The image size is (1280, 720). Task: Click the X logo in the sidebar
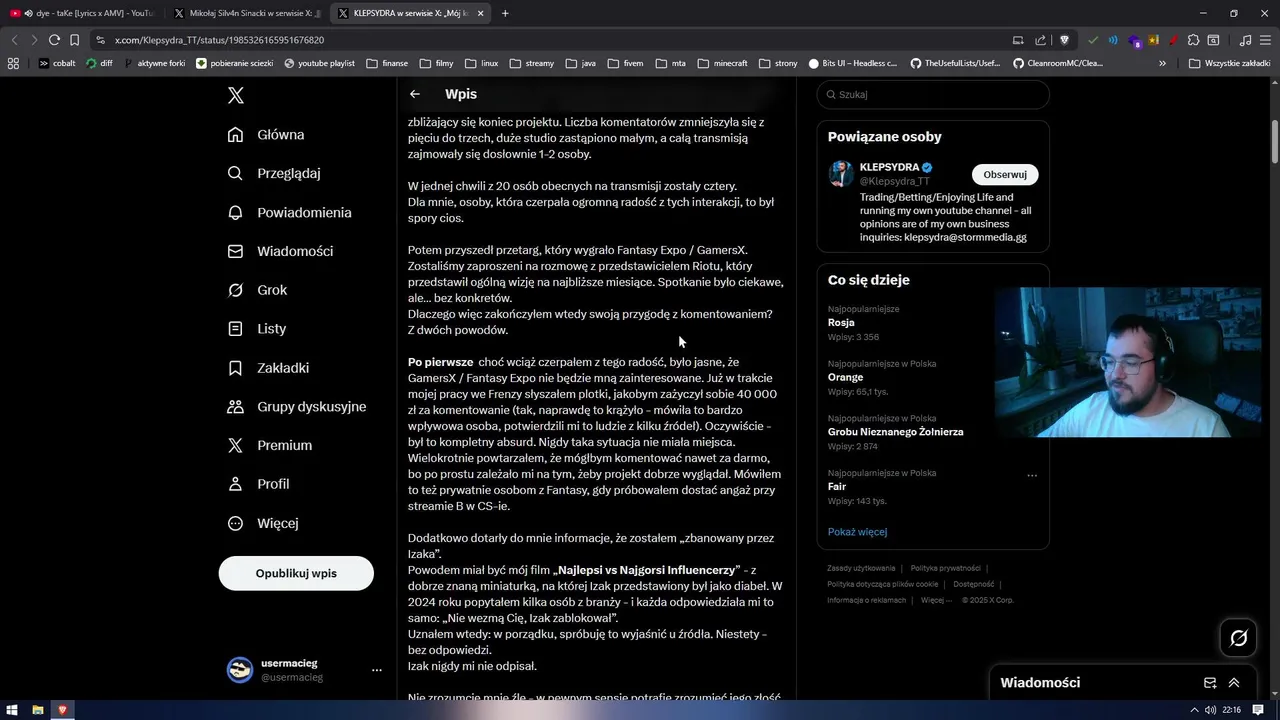[235, 96]
